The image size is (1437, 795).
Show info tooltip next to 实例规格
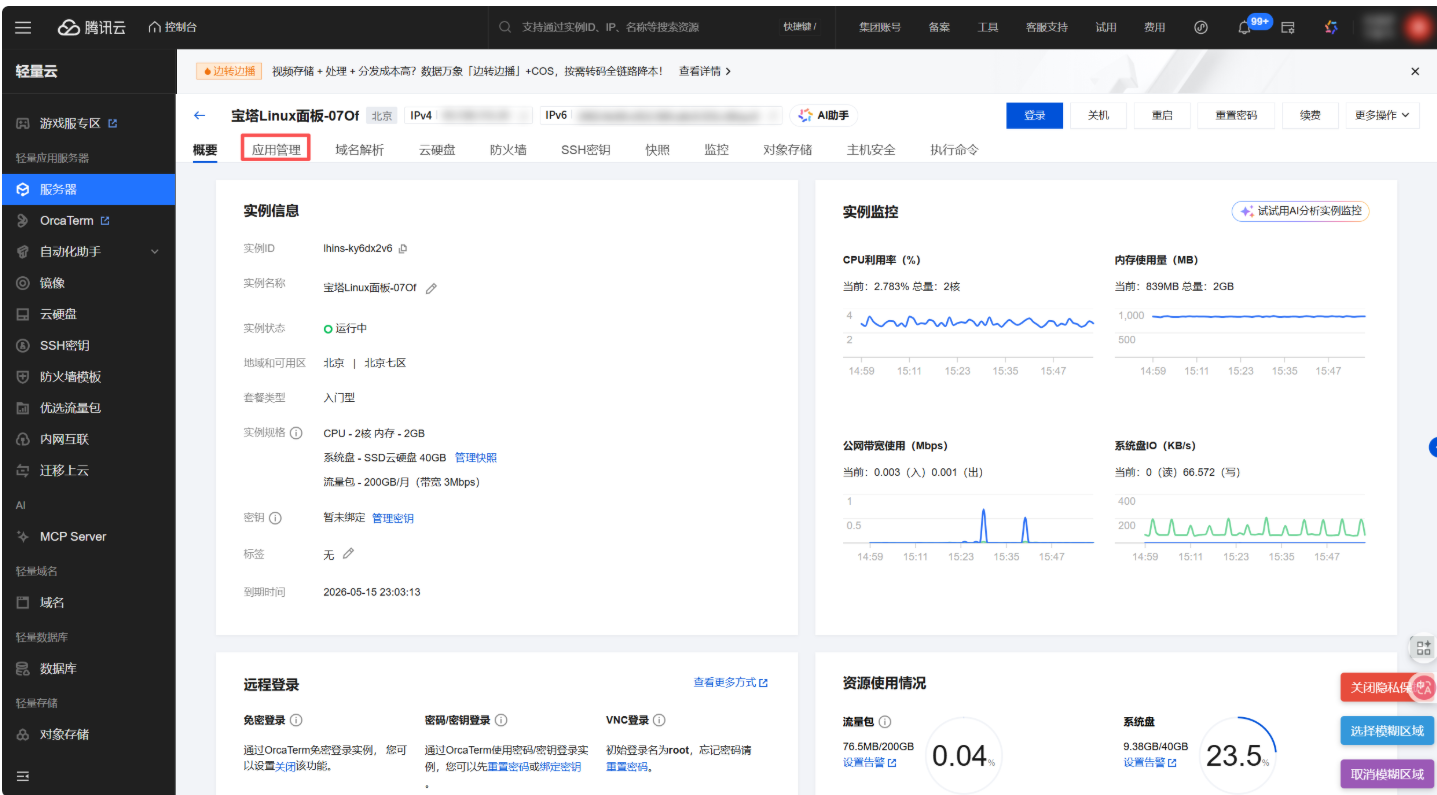tap(296, 433)
